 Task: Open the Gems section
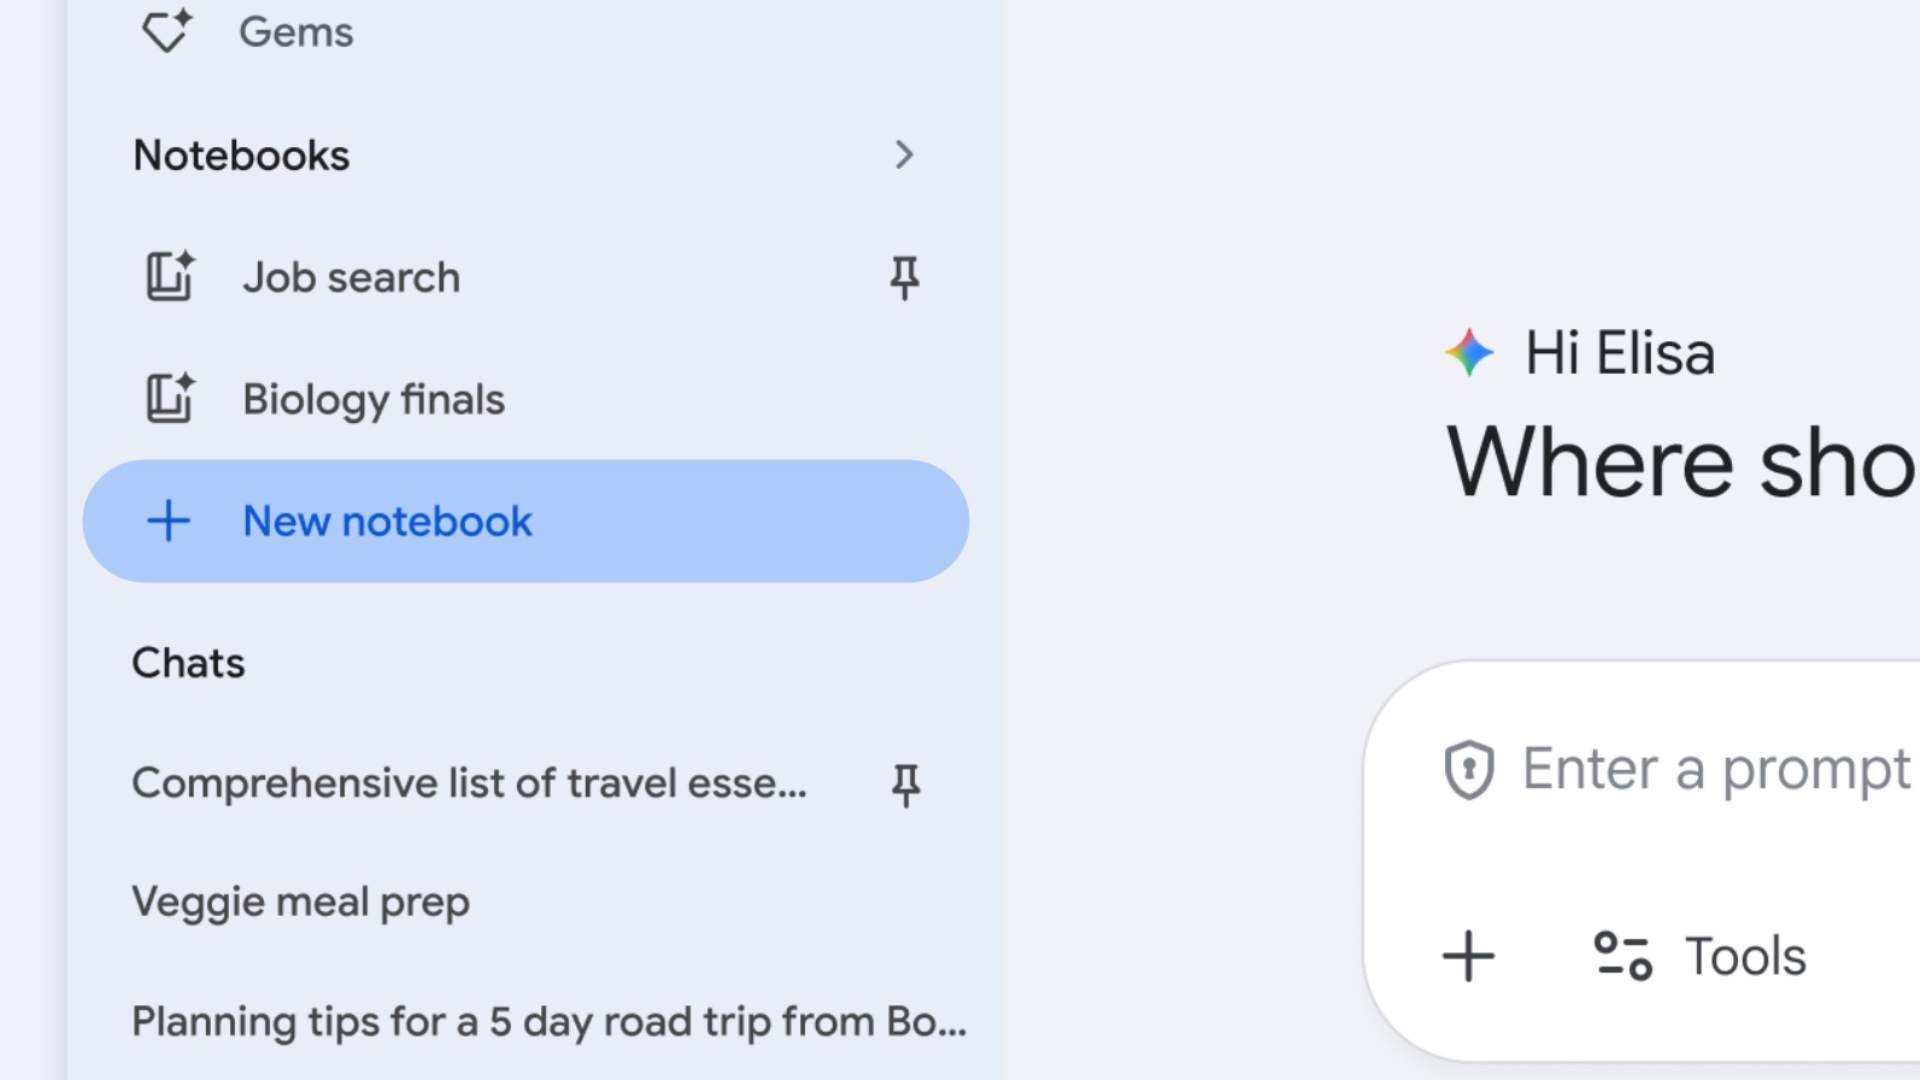coord(296,32)
